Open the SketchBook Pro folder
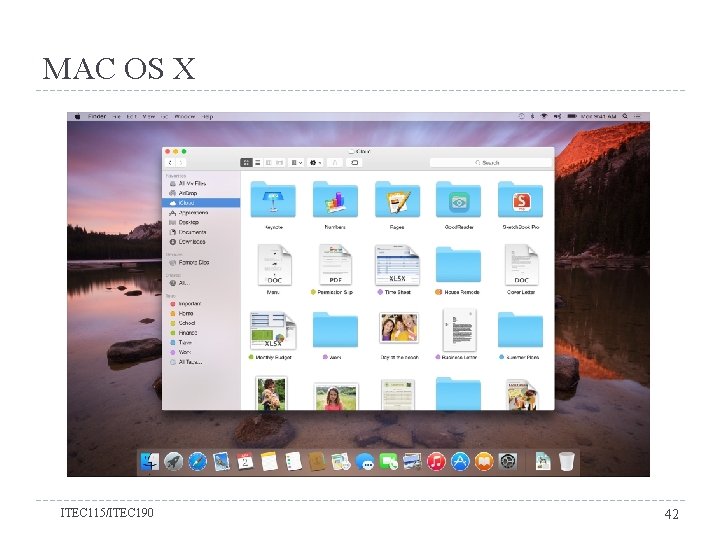The width and height of the screenshot is (720, 540). coord(520,199)
